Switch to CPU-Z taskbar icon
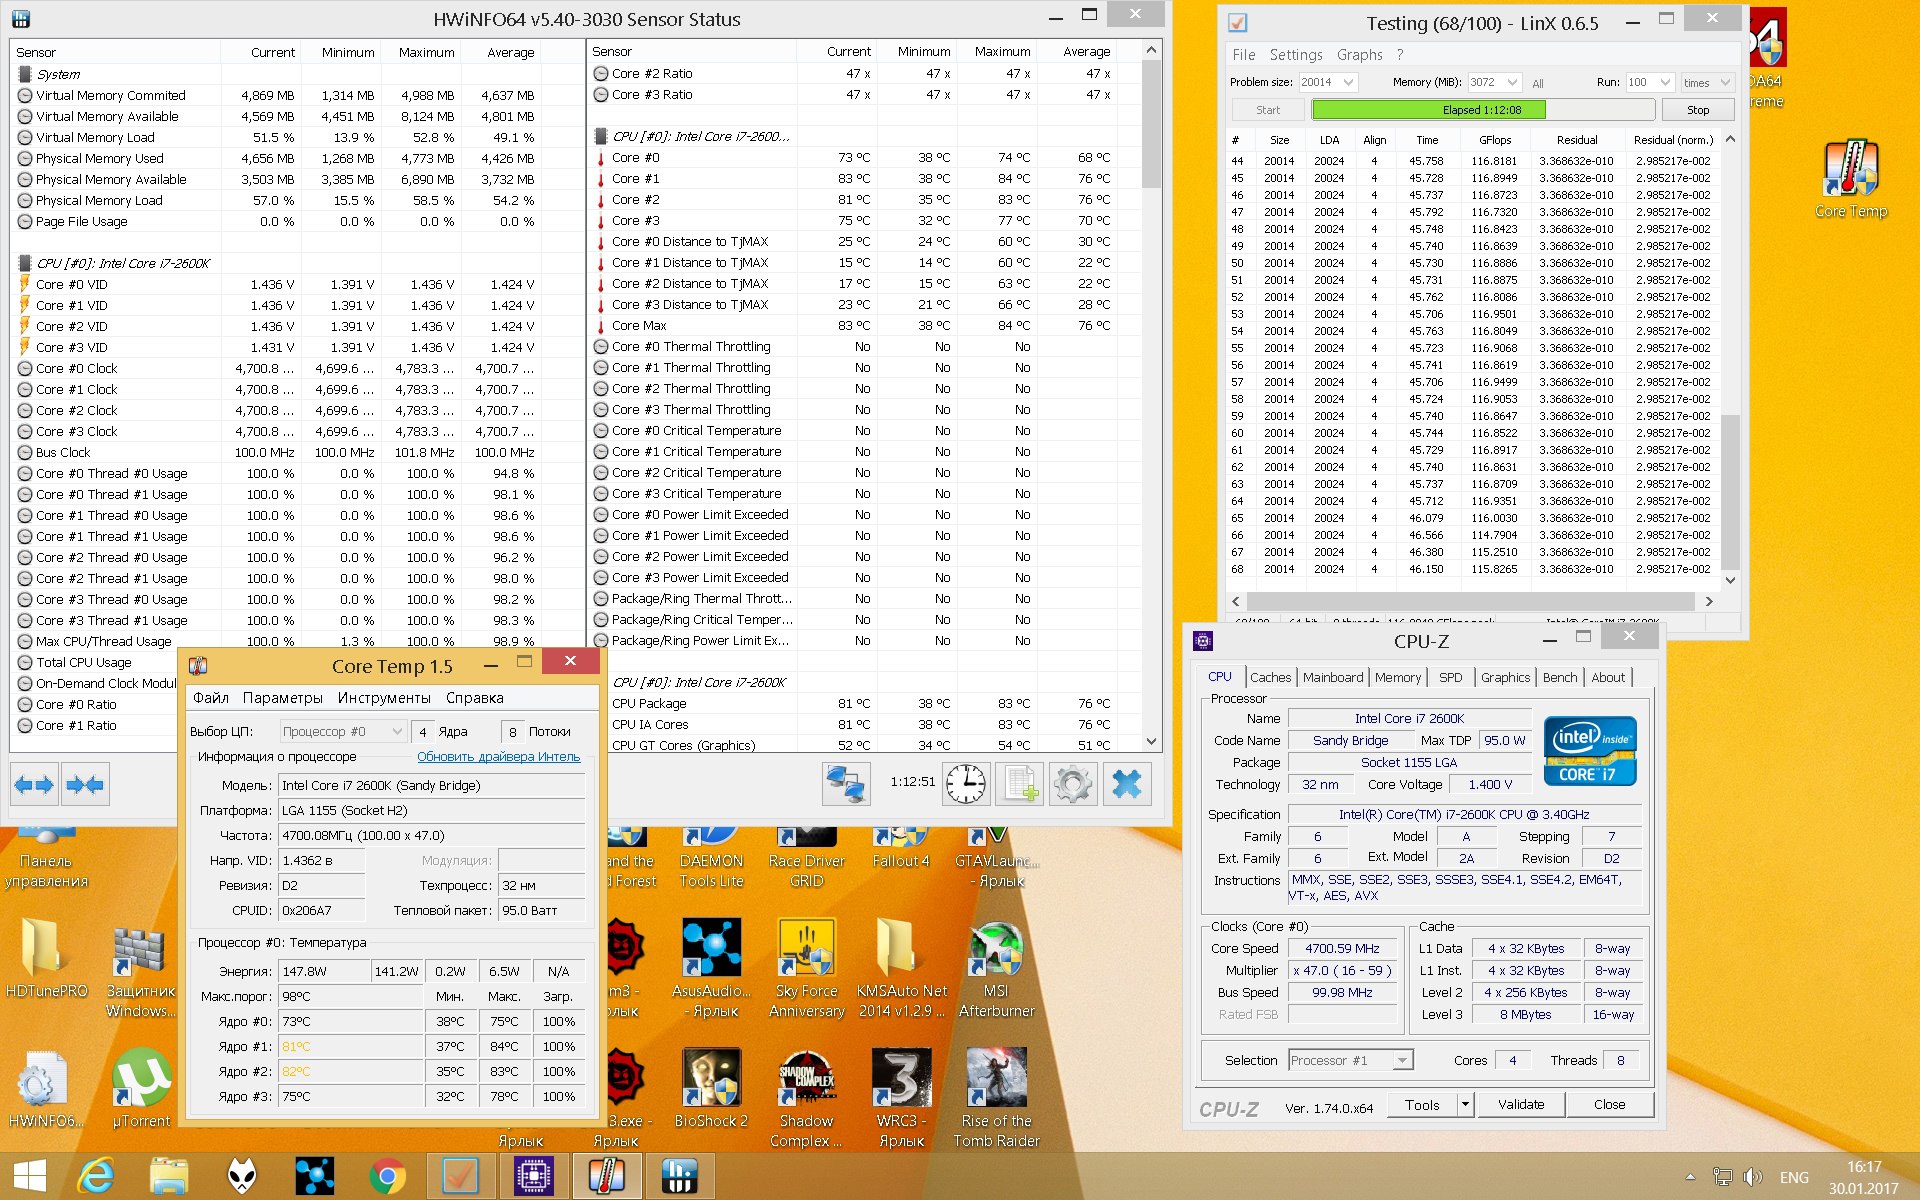 click(533, 1176)
